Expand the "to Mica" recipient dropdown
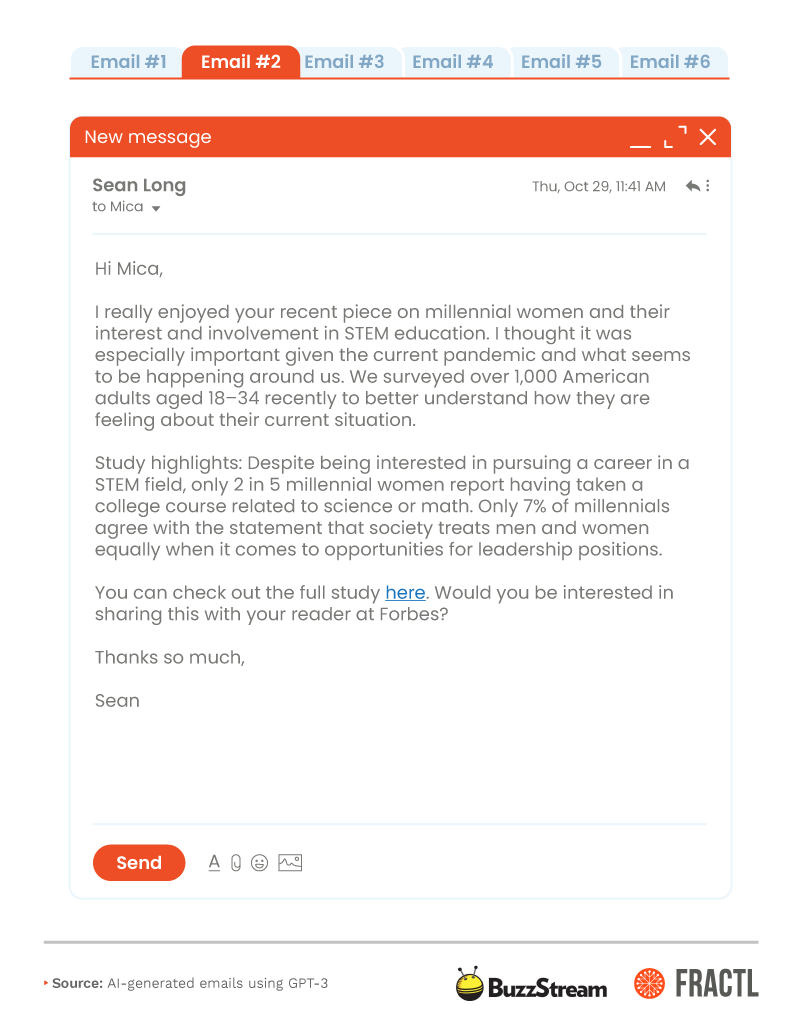This screenshot has height=1022, width=801. point(155,208)
